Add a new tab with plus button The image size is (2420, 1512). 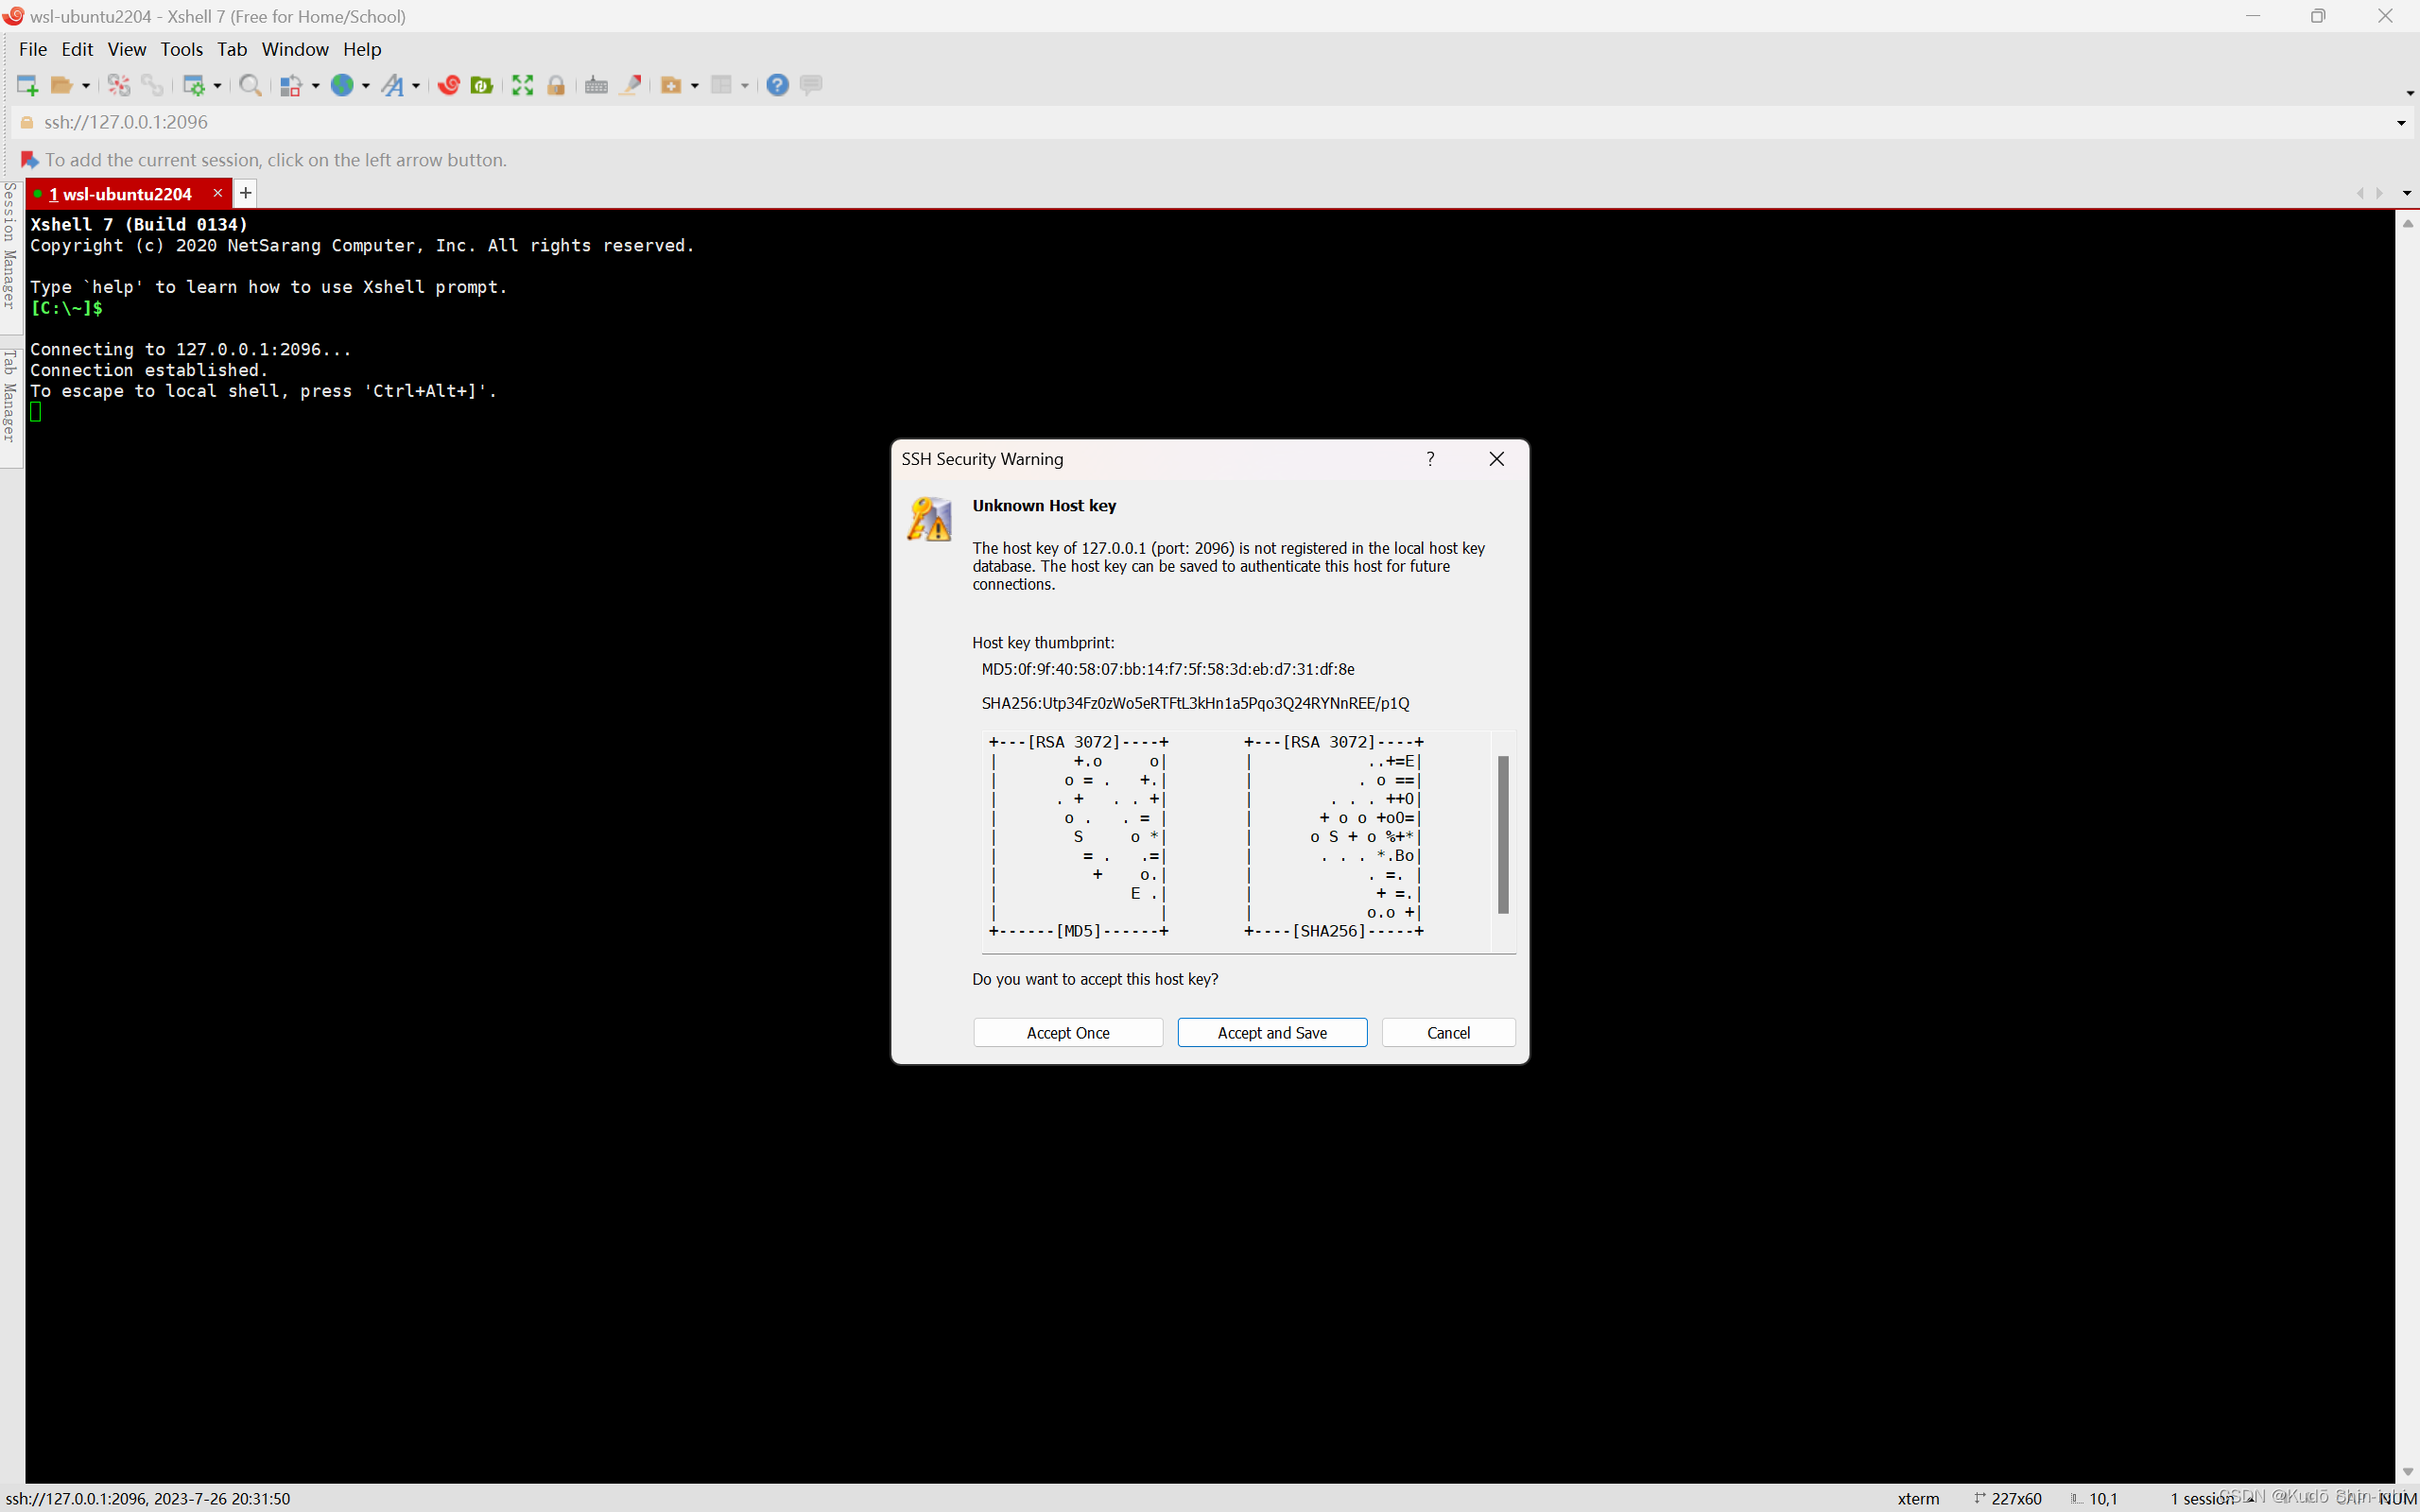tap(245, 193)
